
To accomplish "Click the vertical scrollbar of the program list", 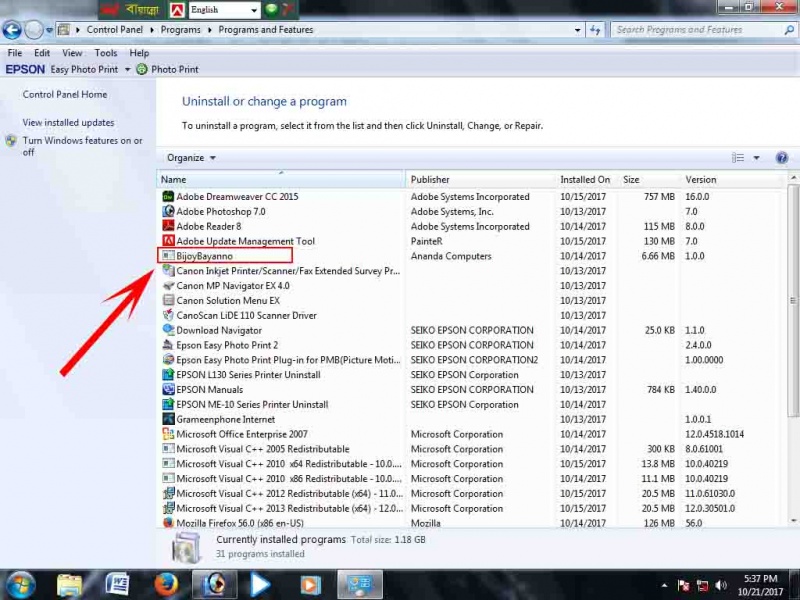I will click(x=793, y=301).
